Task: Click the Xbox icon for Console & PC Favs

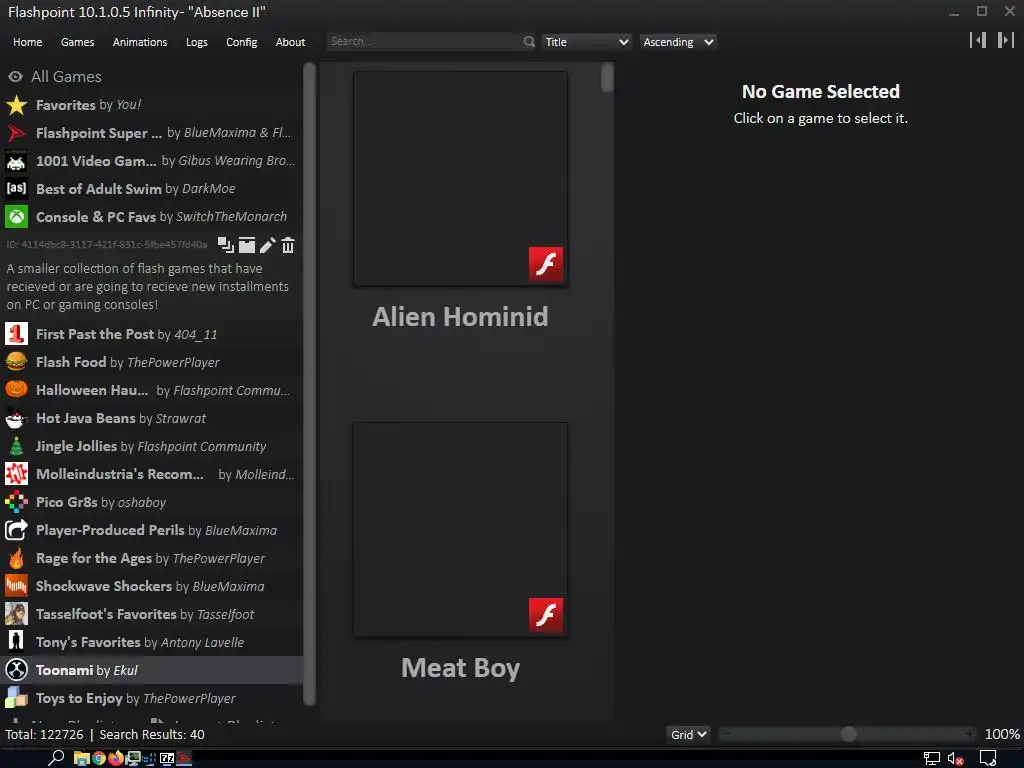Action: pos(16,217)
